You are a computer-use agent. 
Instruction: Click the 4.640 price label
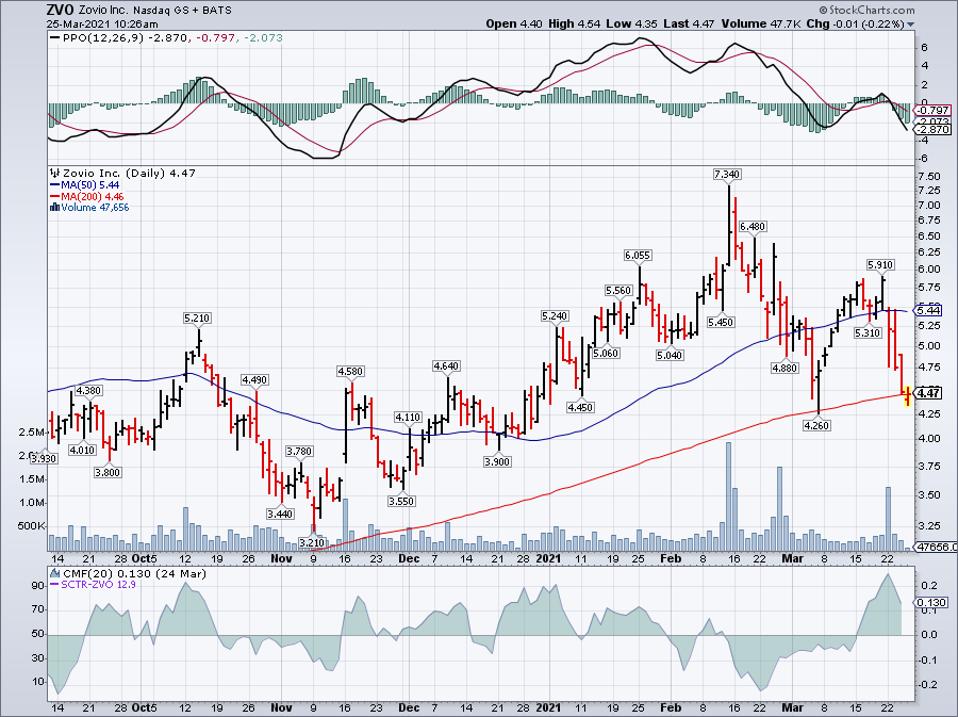[446, 366]
